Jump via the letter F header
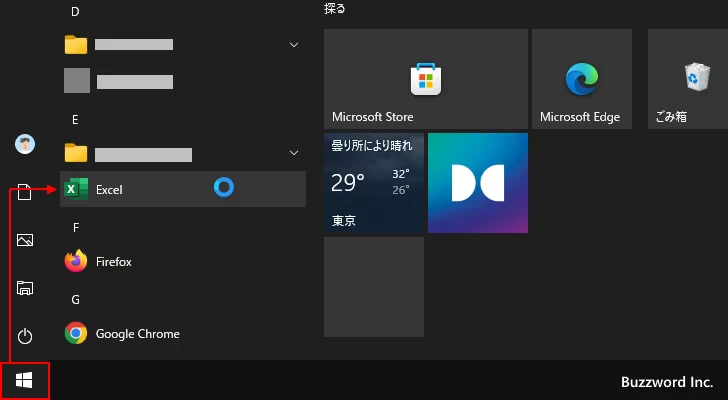 76,227
